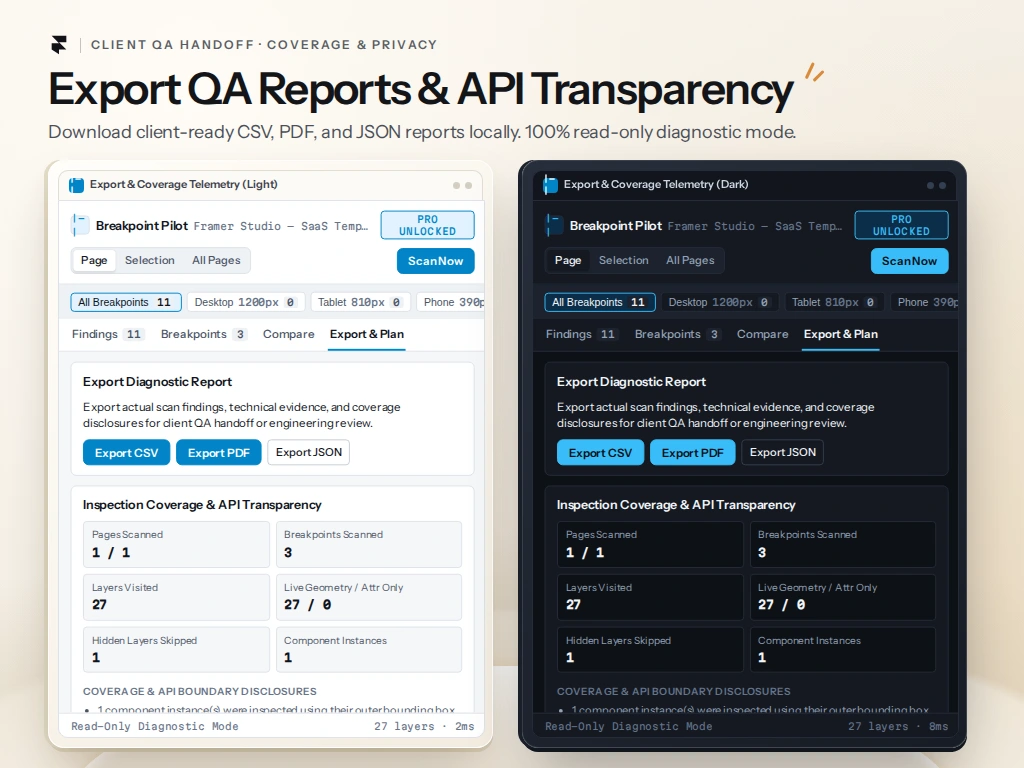Open the Breakpoints tab in the Light panel
This screenshot has width=1024, height=768.
point(204,334)
